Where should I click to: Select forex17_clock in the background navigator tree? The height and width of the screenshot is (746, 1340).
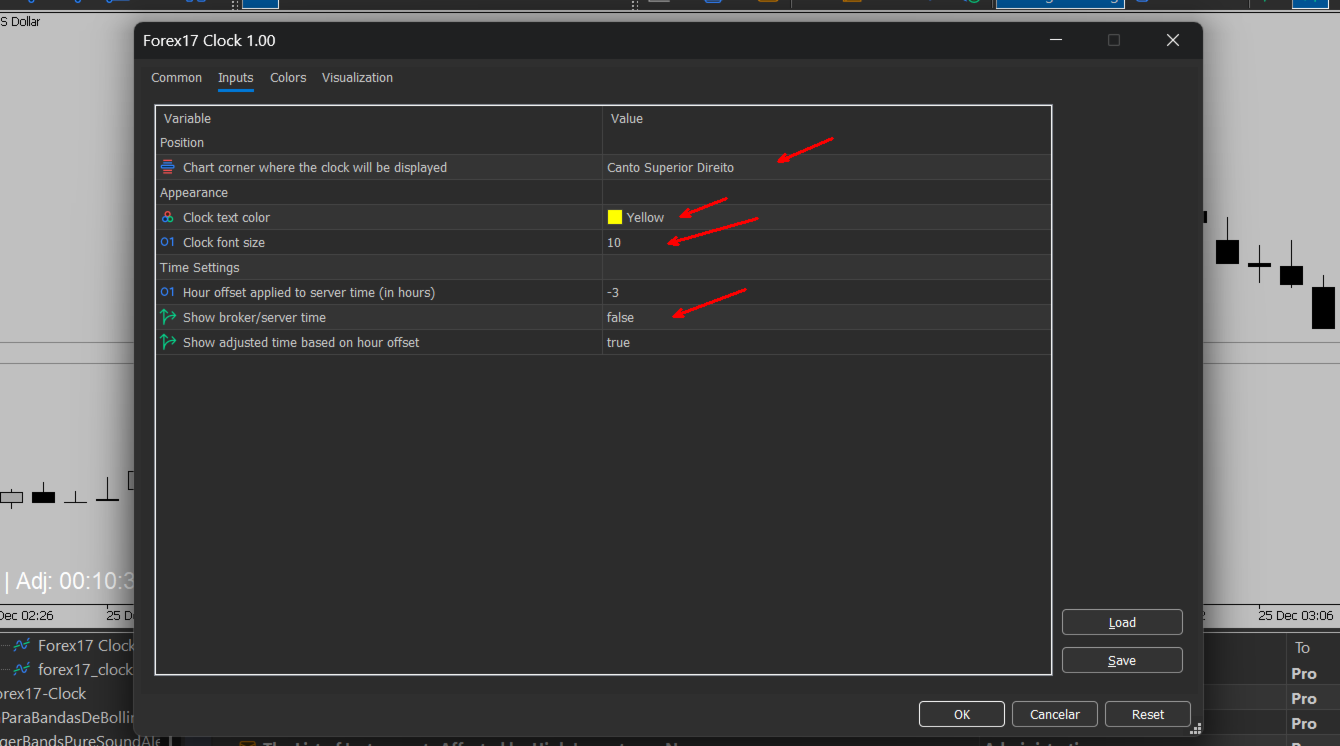86,669
